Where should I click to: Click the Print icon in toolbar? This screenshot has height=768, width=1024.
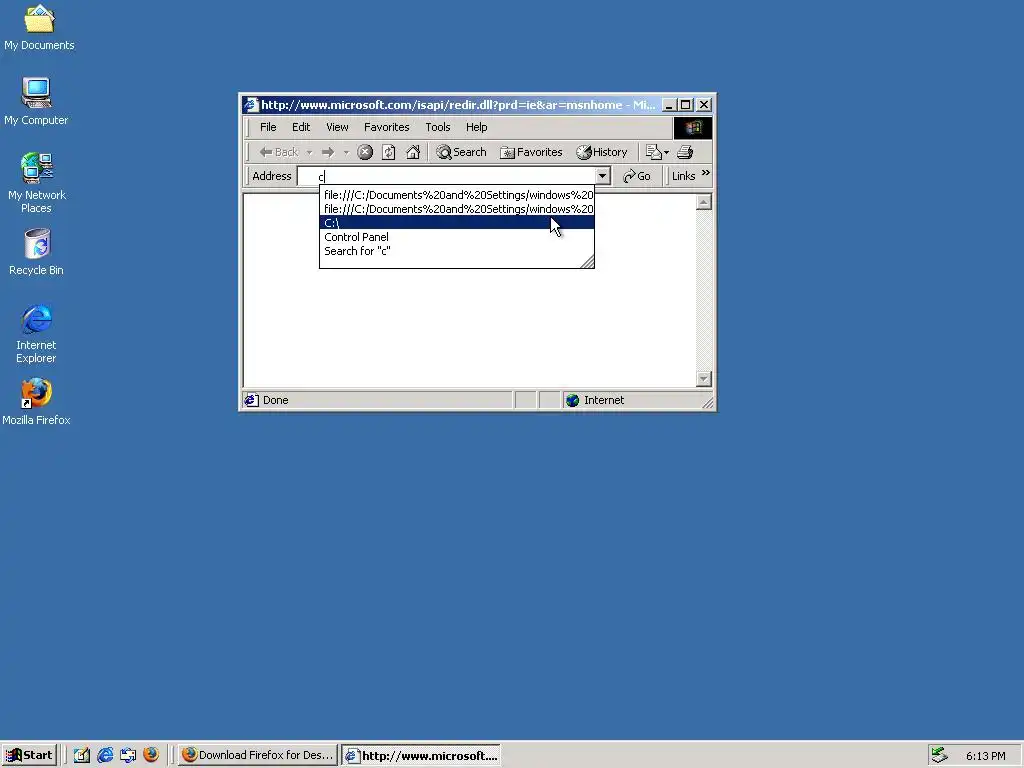pos(684,152)
